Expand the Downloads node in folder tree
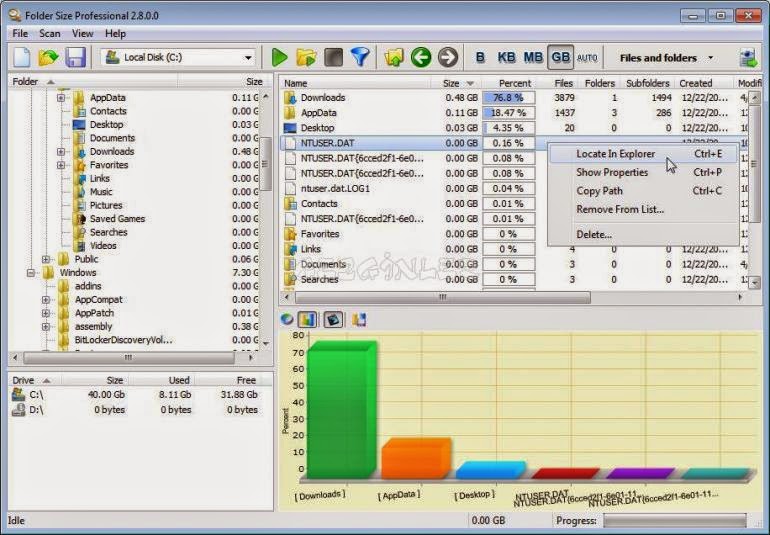Screen dimensions: 770x535 [x=61, y=151]
